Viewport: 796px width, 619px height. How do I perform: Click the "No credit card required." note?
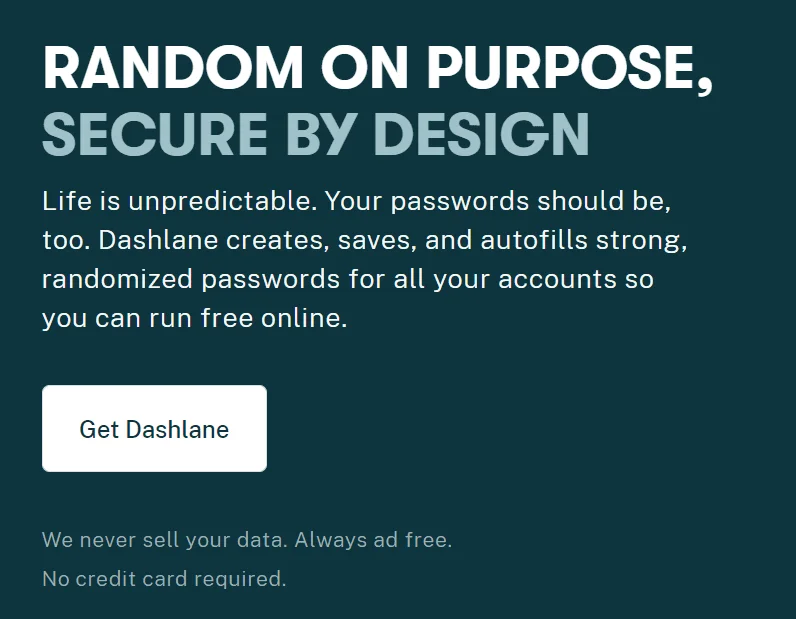164,578
